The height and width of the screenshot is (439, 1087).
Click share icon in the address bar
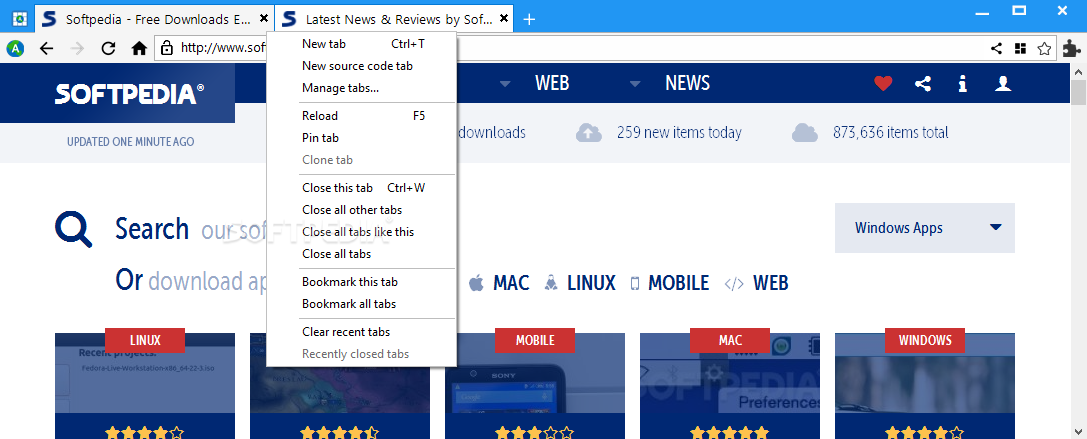996,48
